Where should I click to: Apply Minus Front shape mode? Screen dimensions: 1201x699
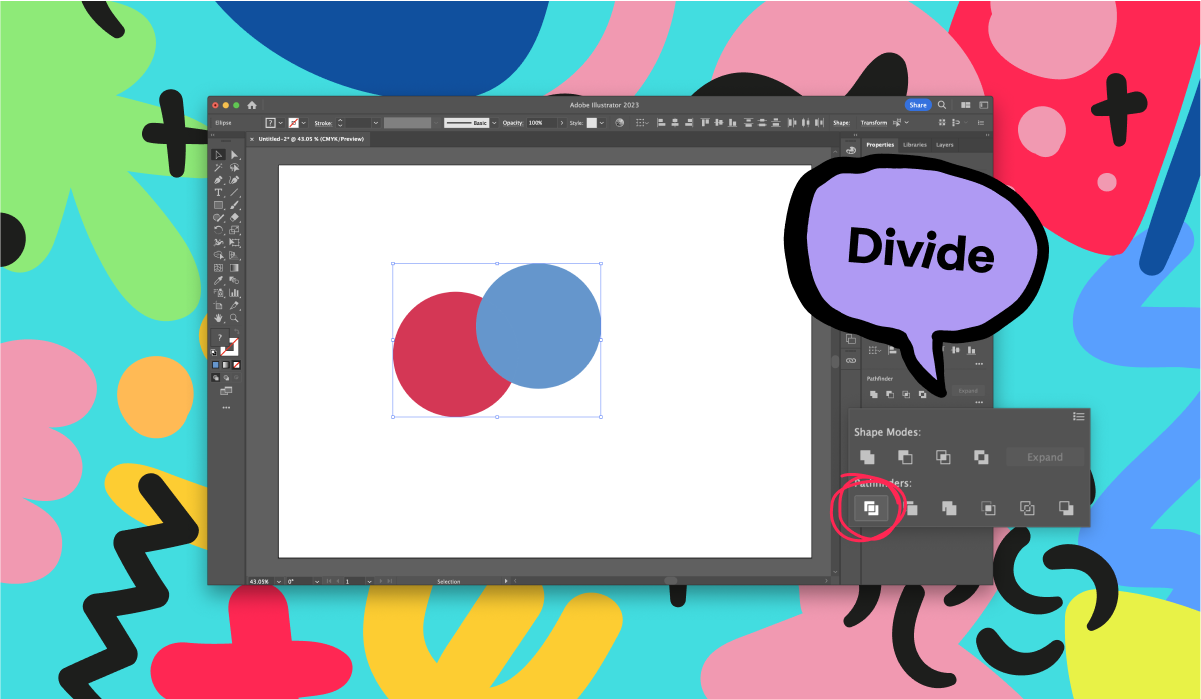(905, 457)
